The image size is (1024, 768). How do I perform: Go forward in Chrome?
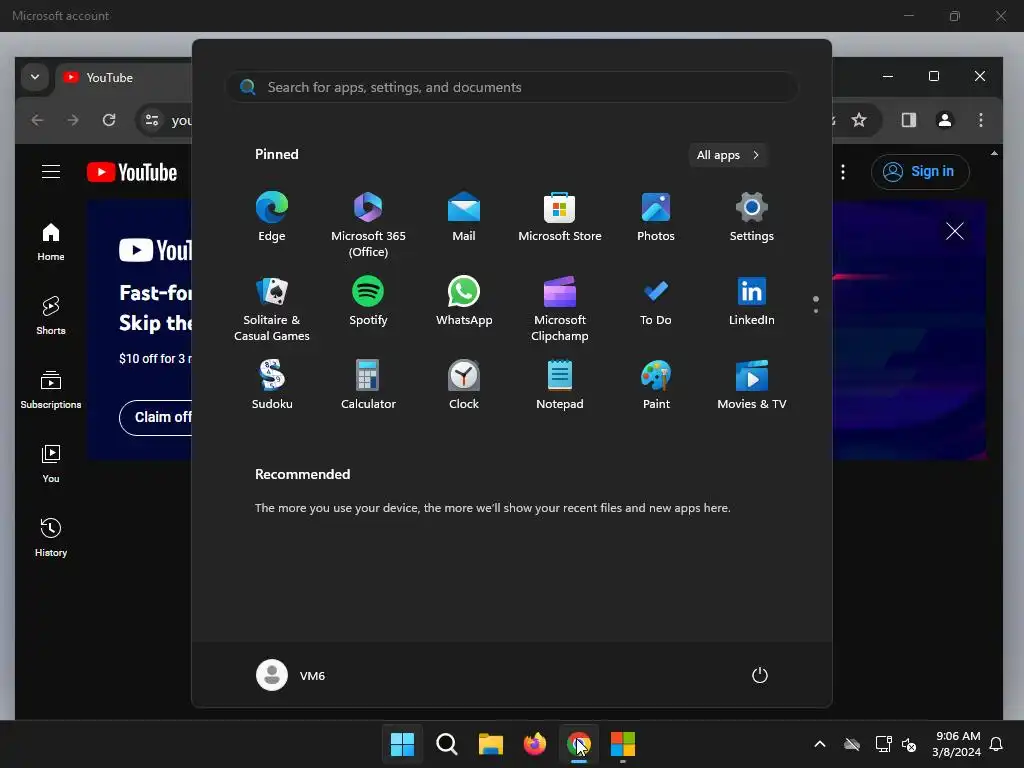click(73, 120)
